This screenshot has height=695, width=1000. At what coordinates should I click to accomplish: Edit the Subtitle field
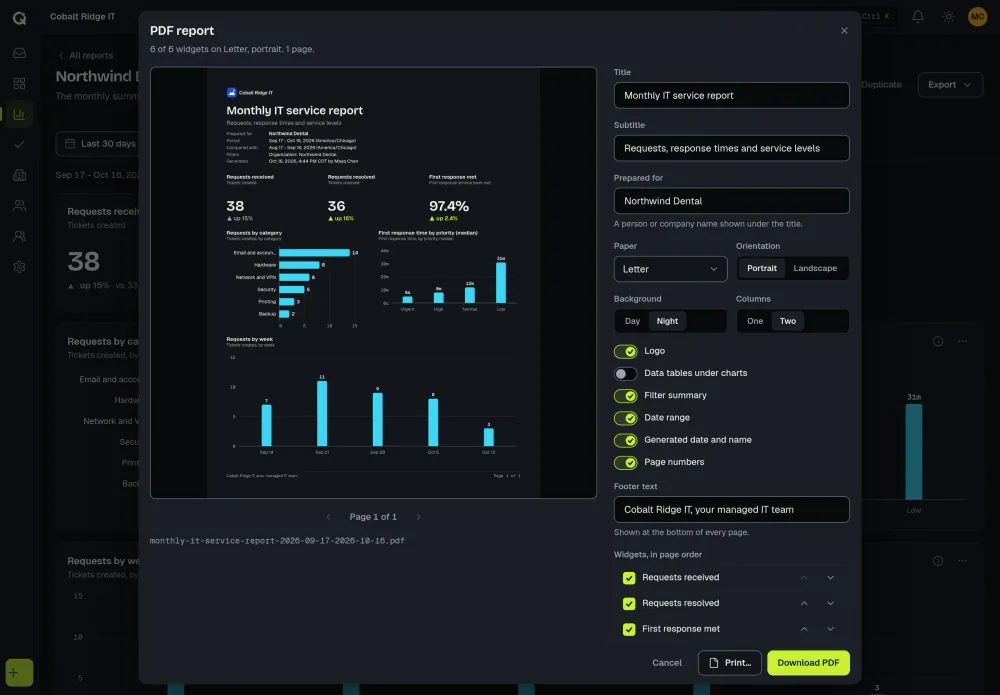pos(732,149)
